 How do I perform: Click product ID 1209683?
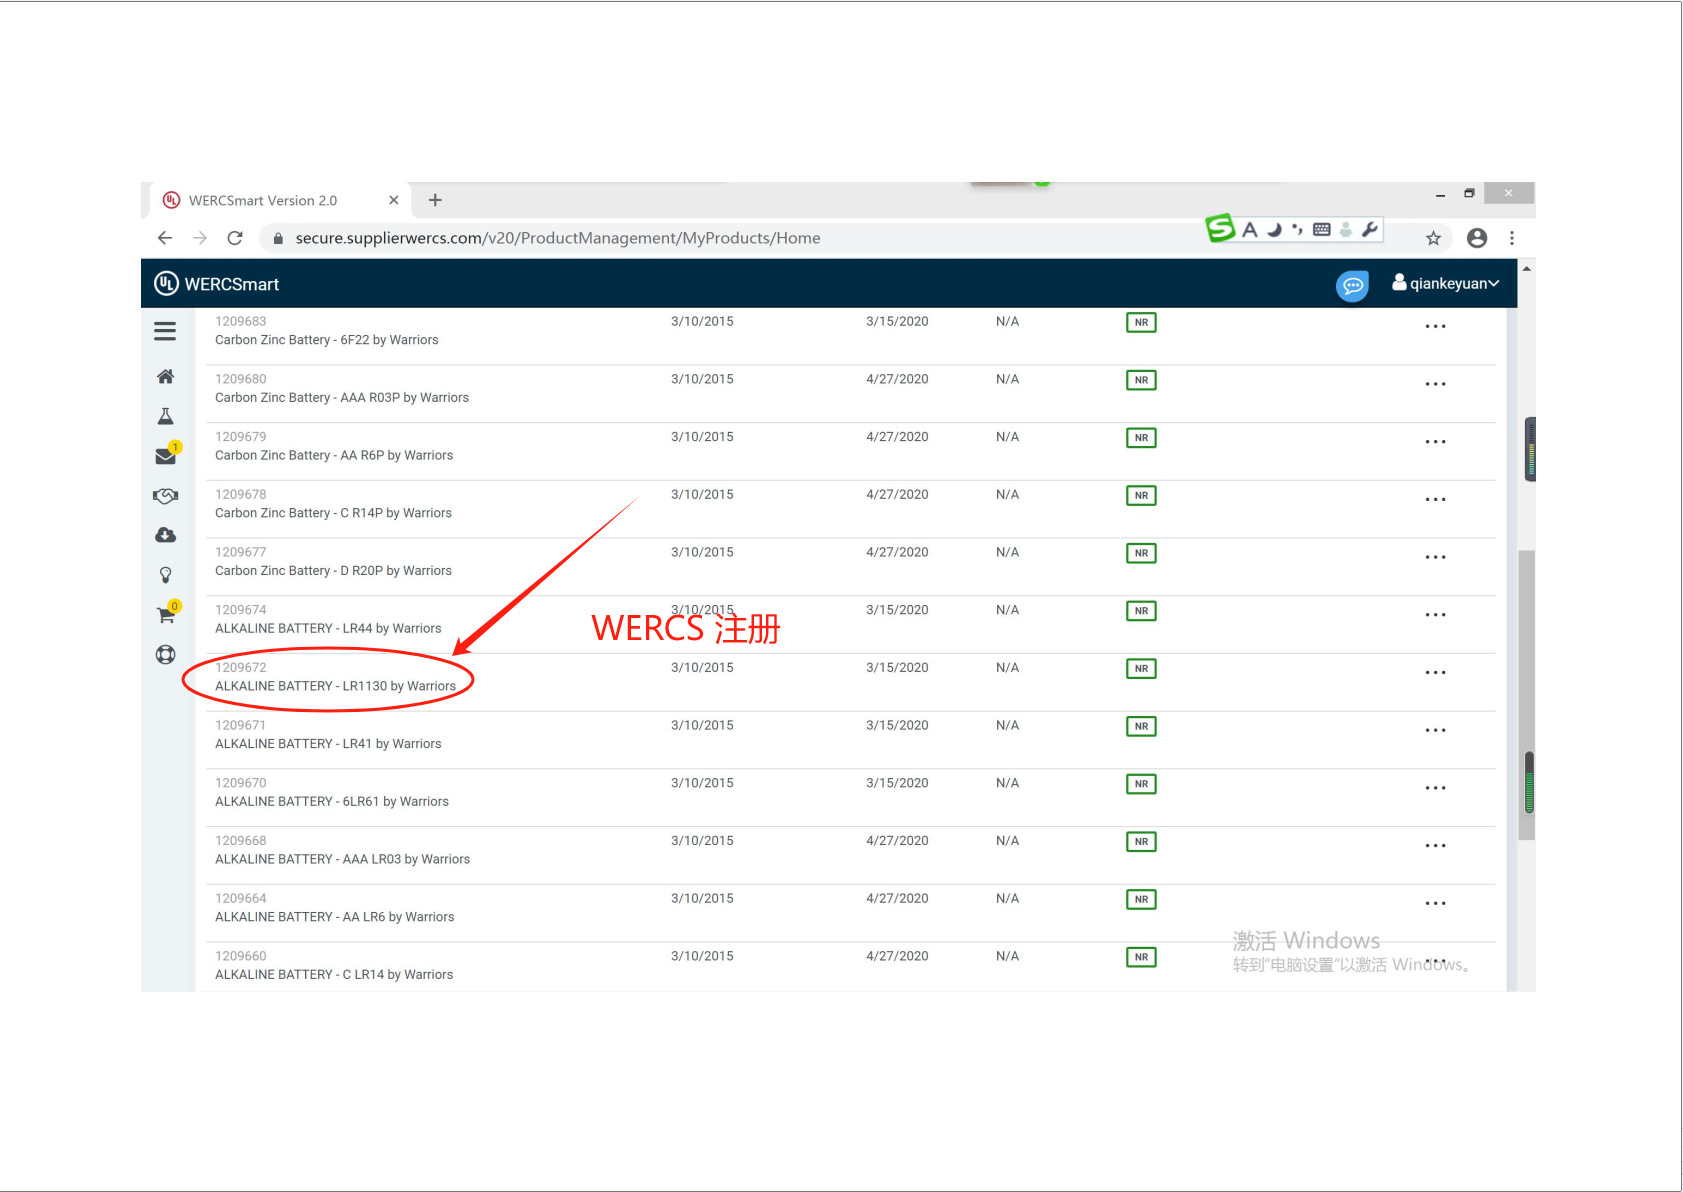[241, 322]
